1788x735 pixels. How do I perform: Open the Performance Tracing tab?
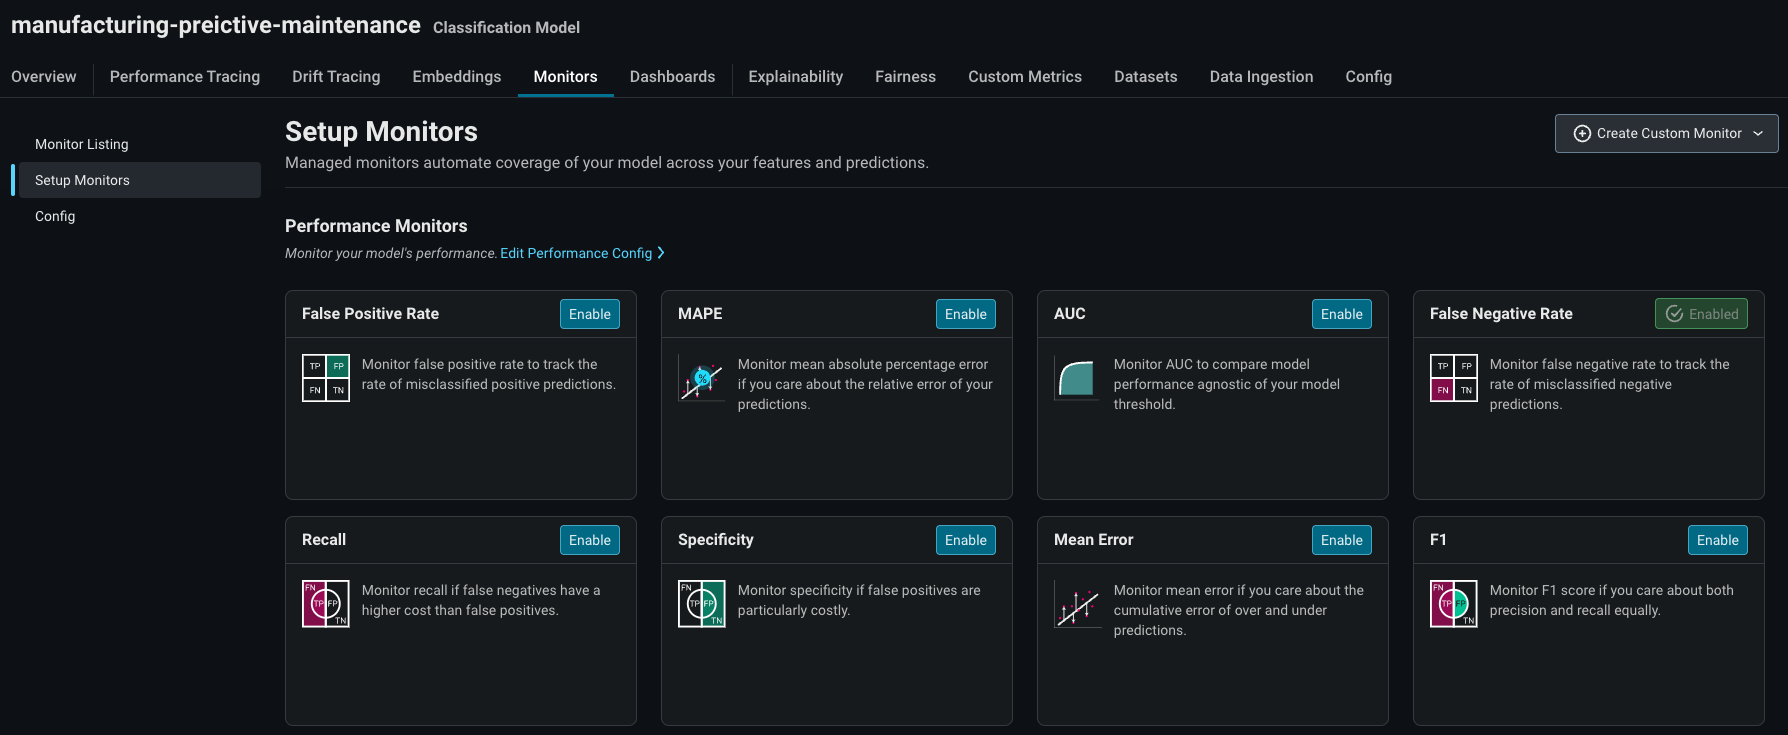[x=185, y=77]
